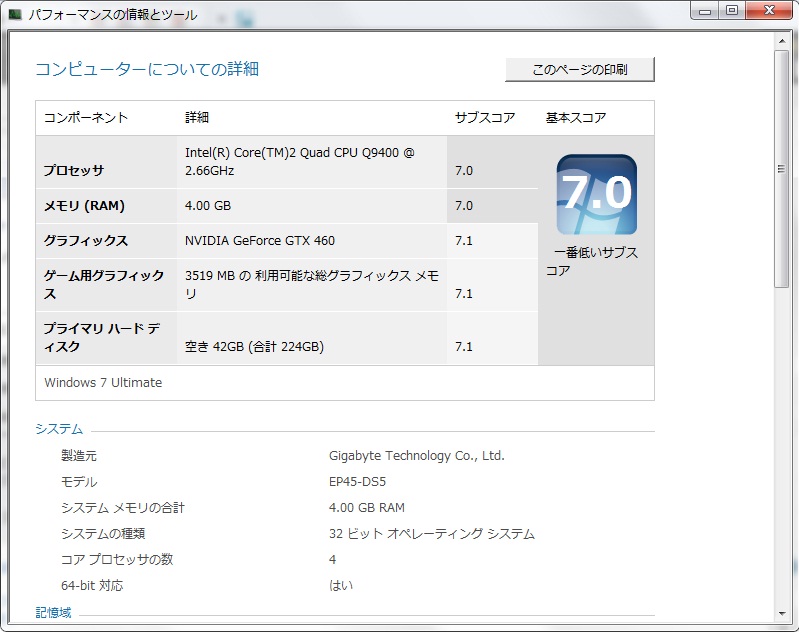Click the '詳細' column header
Image resolution: width=799 pixels, height=633 pixels.
coord(197,118)
